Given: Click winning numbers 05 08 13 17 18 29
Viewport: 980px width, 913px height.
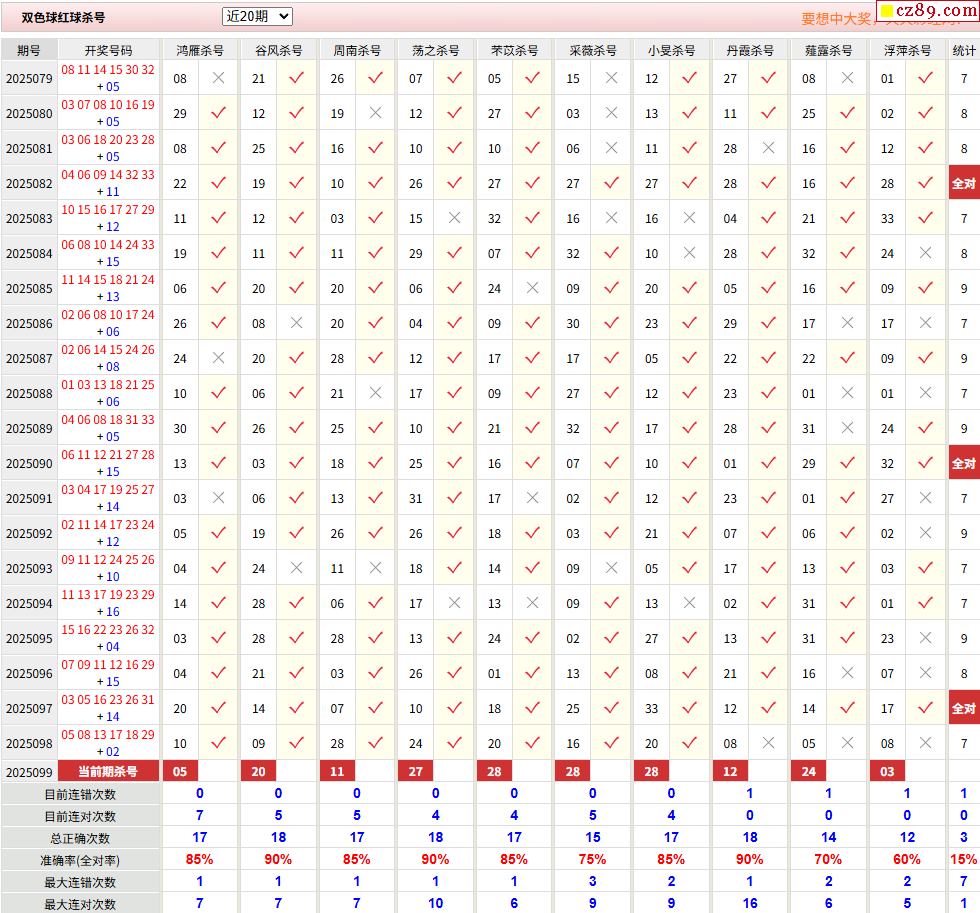Looking at the screenshot, I should tap(108, 734).
